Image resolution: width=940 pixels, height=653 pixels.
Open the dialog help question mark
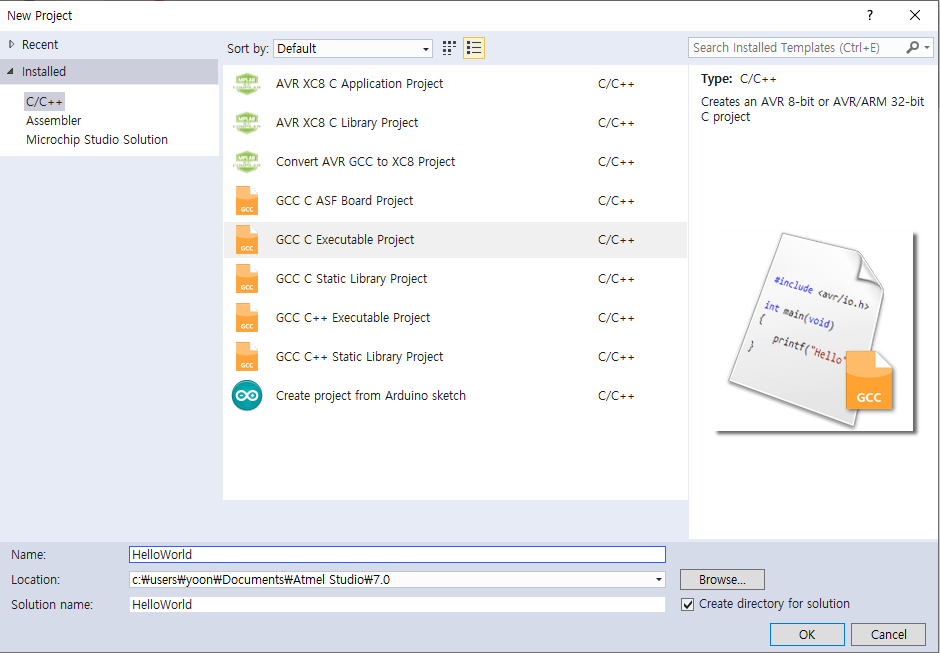pos(870,16)
